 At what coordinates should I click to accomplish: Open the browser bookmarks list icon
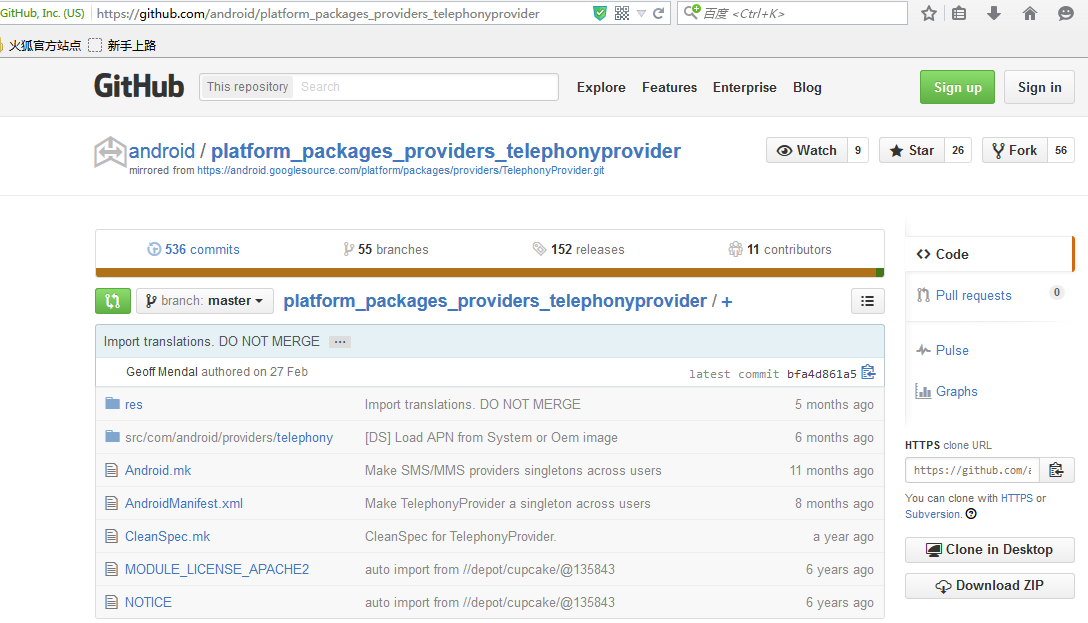959,13
